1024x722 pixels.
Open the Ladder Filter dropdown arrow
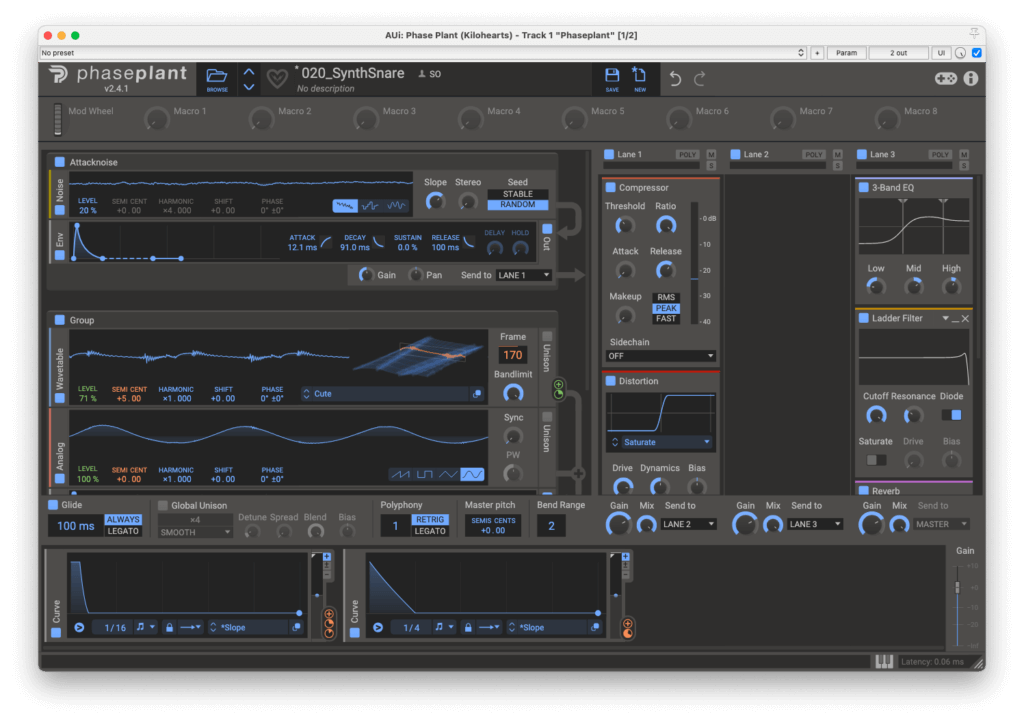point(945,319)
